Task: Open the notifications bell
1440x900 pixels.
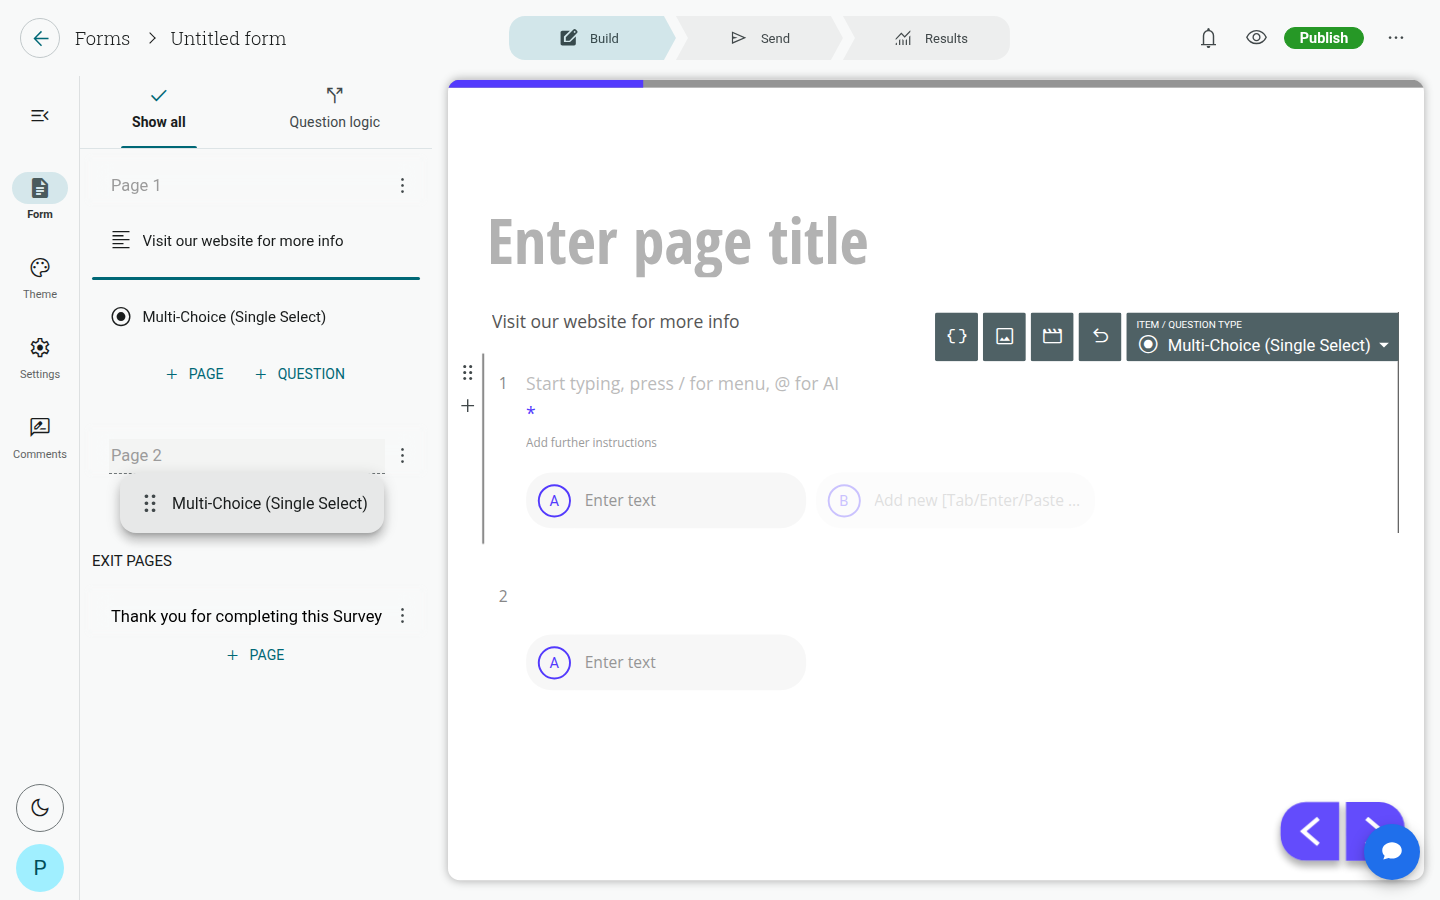Action: pos(1208,38)
